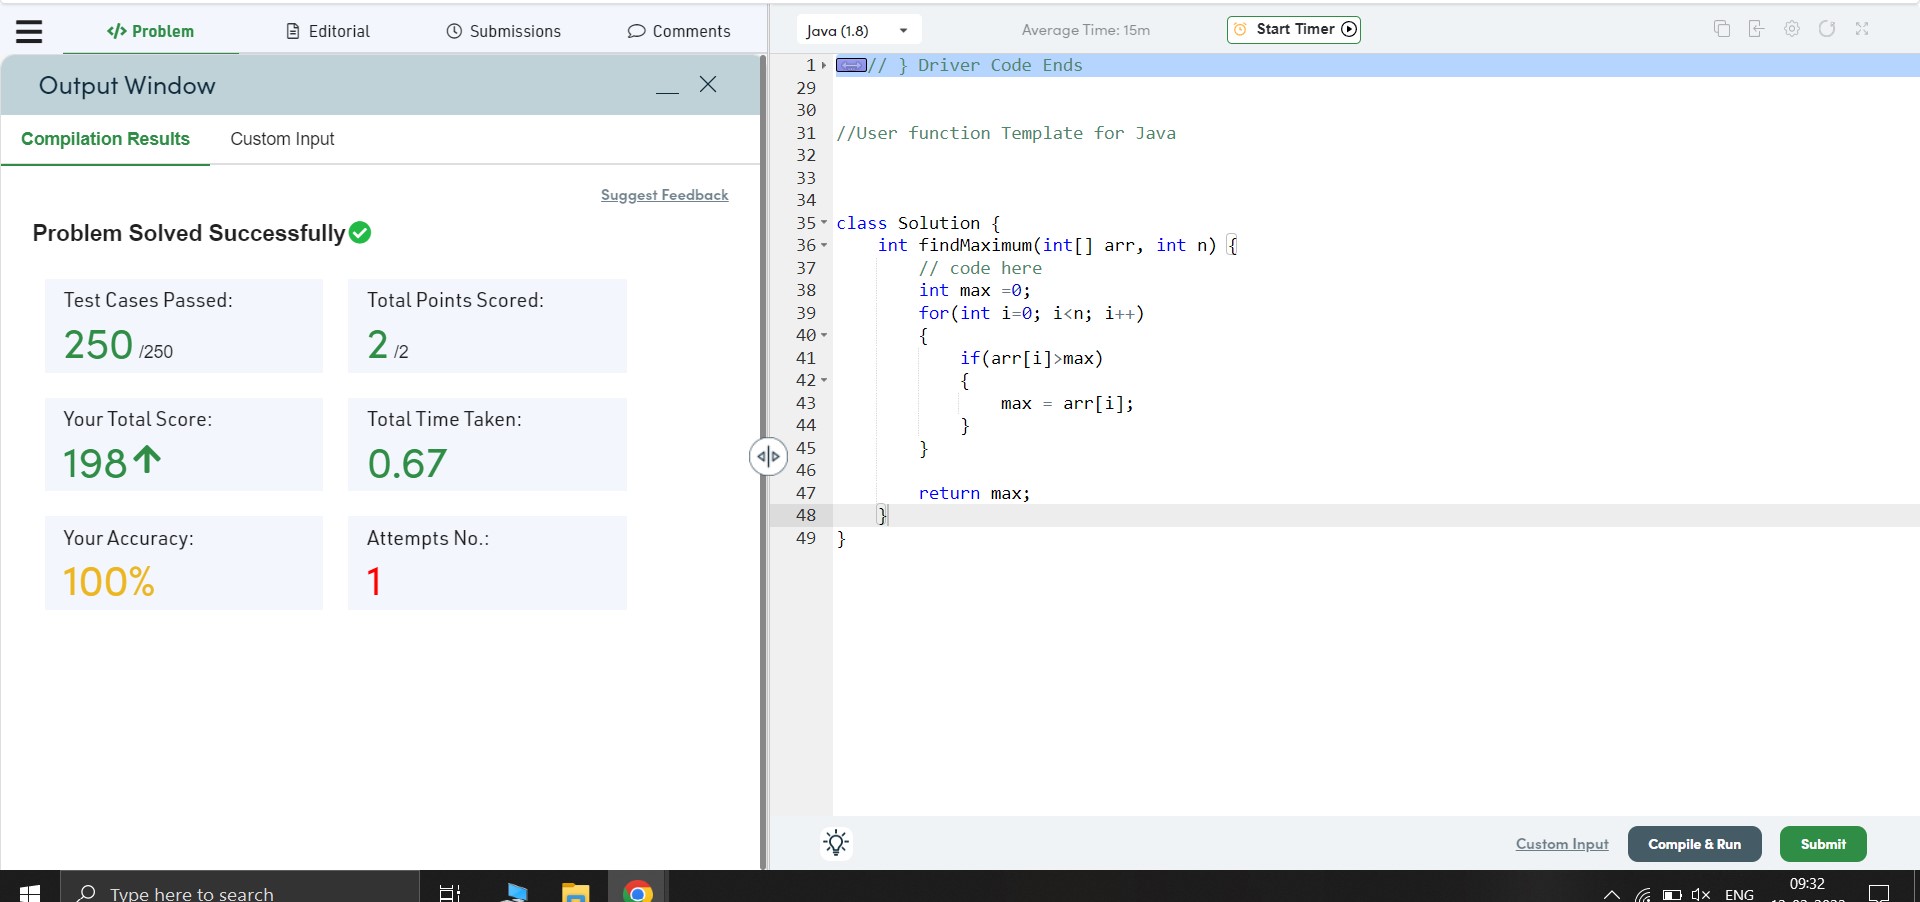The image size is (1920, 902).
Task: Click the lightbulb hint icon
Action: coord(836,843)
